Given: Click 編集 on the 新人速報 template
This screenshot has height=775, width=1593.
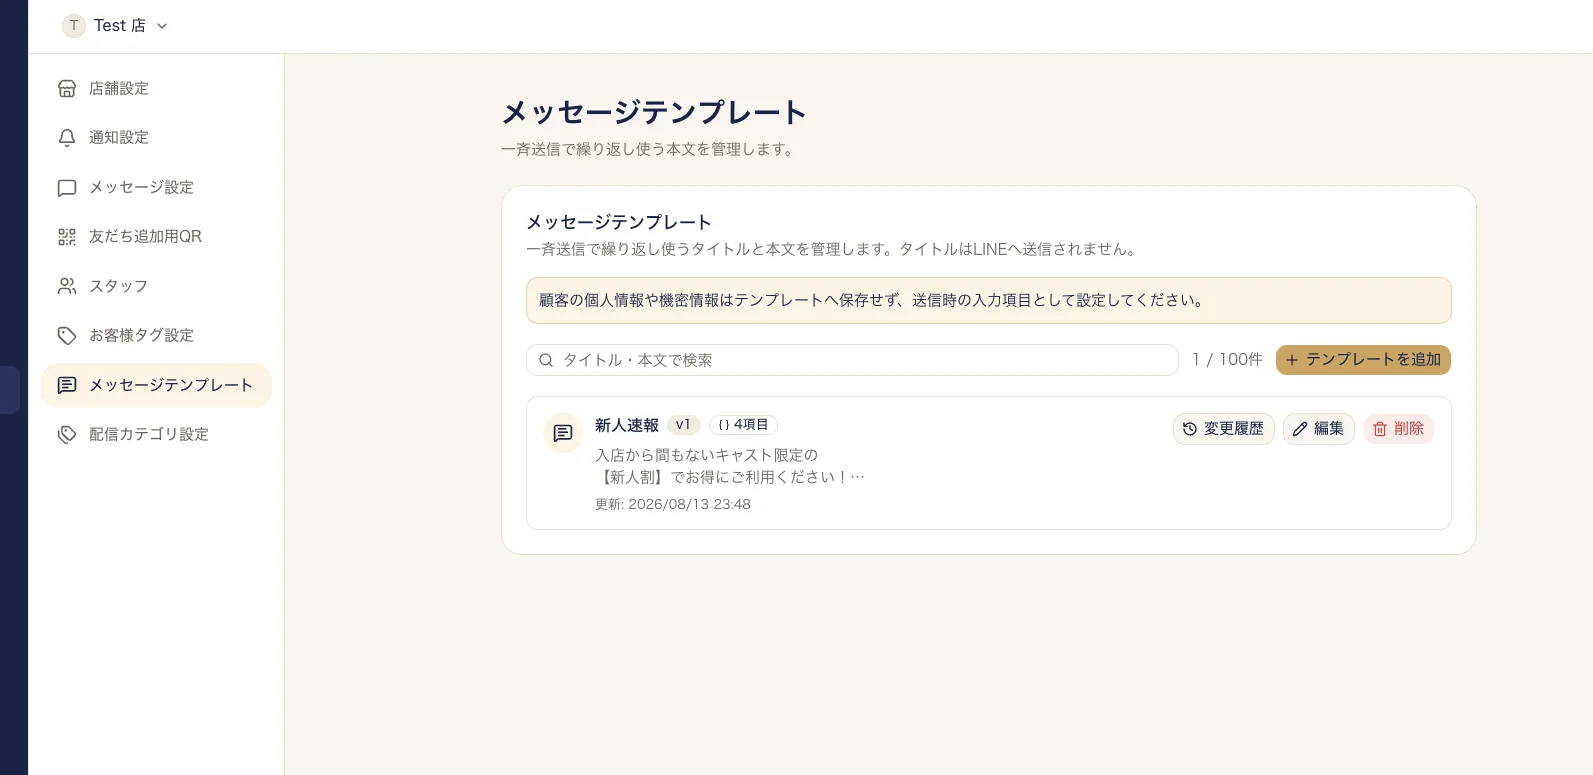Looking at the screenshot, I should (x=1318, y=429).
